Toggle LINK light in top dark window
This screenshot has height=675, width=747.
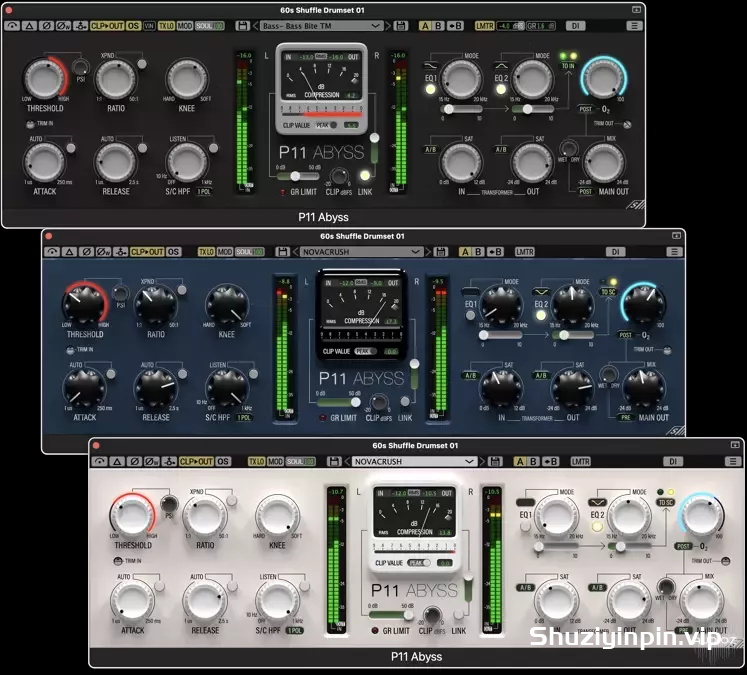click(364, 176)
